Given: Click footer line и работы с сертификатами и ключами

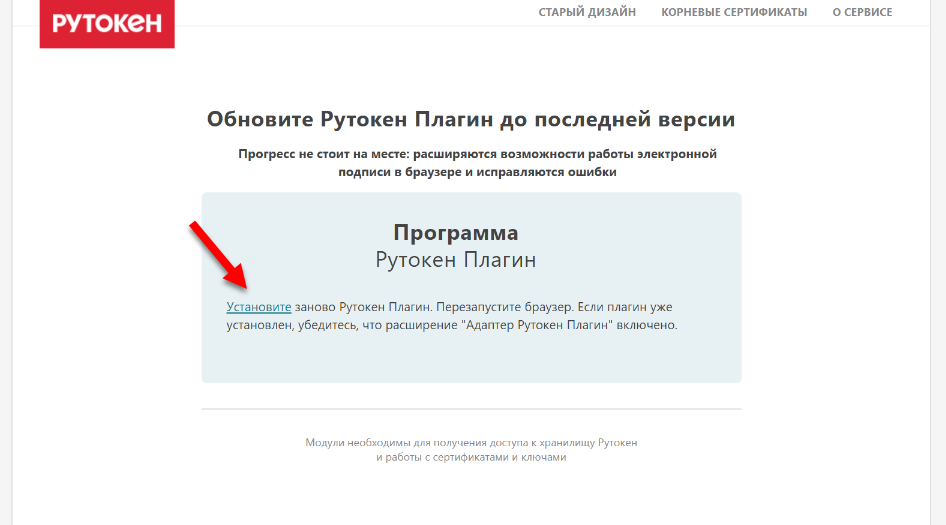Looking at the screenshot, I should pos(471,457).
